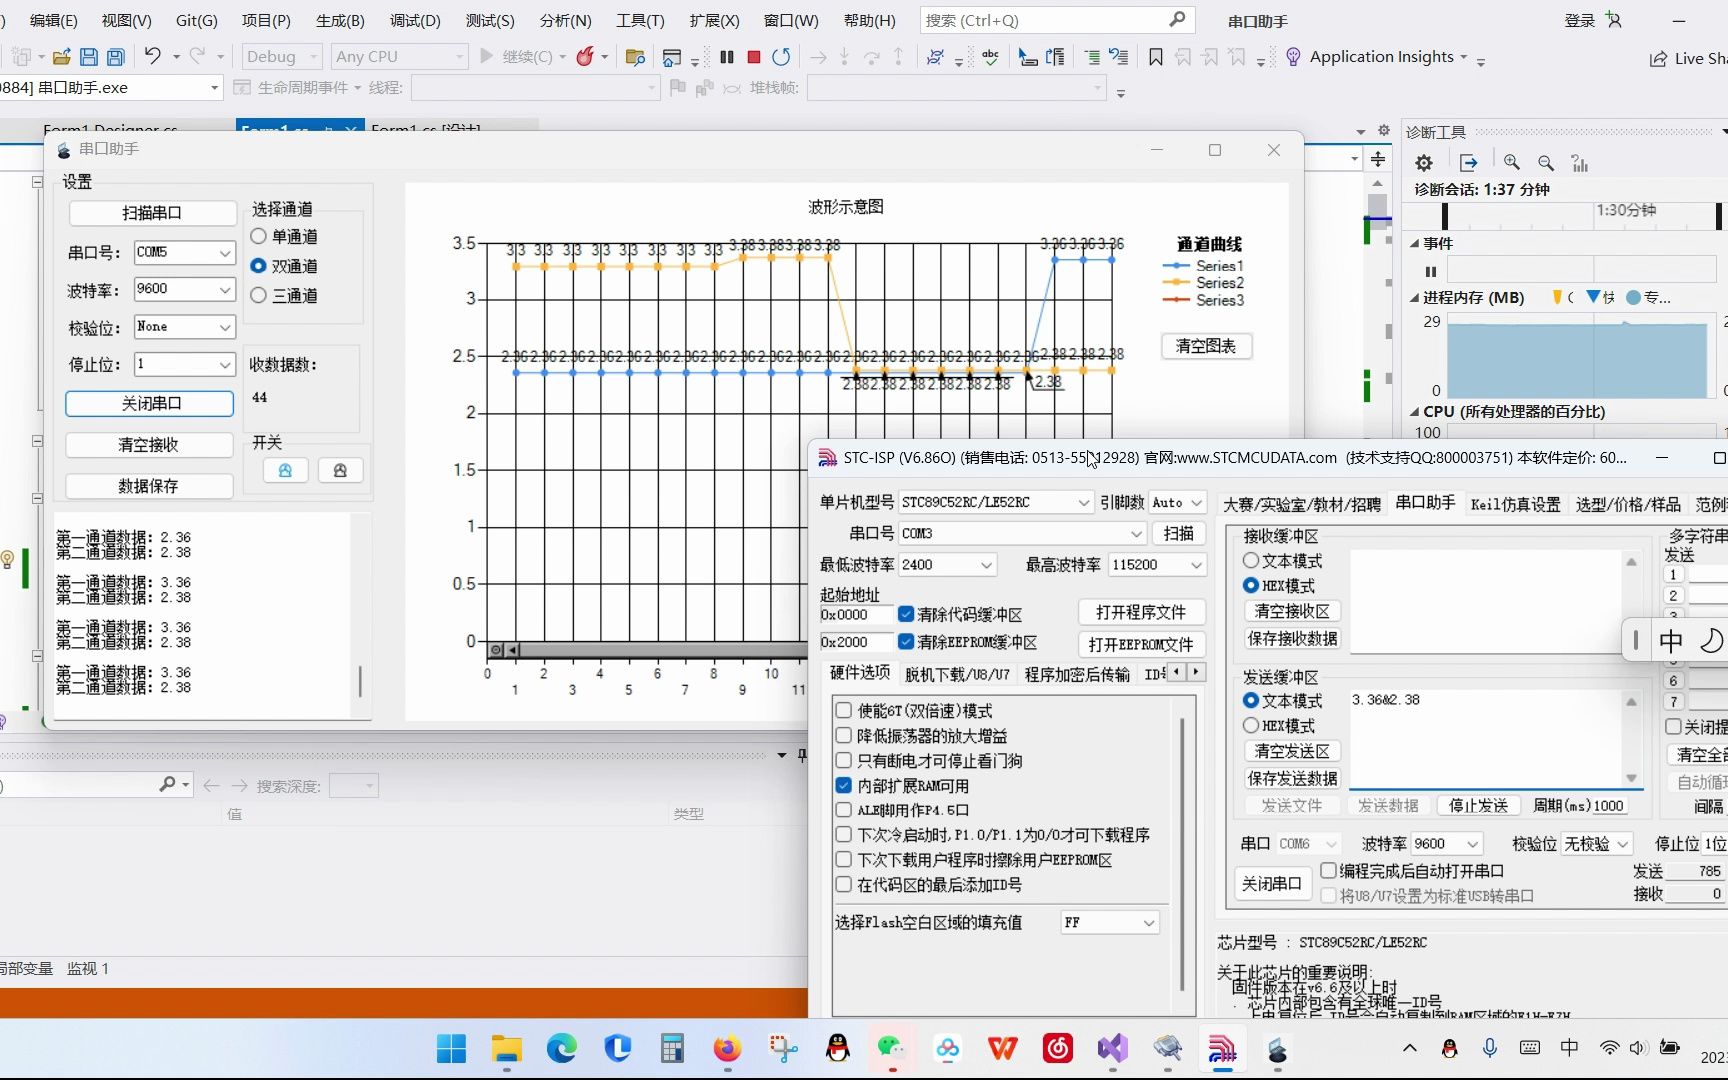Open 串口号 COM5 dropdown
The height and width of the screenshot is (1080, 1728).
(225, 253)
